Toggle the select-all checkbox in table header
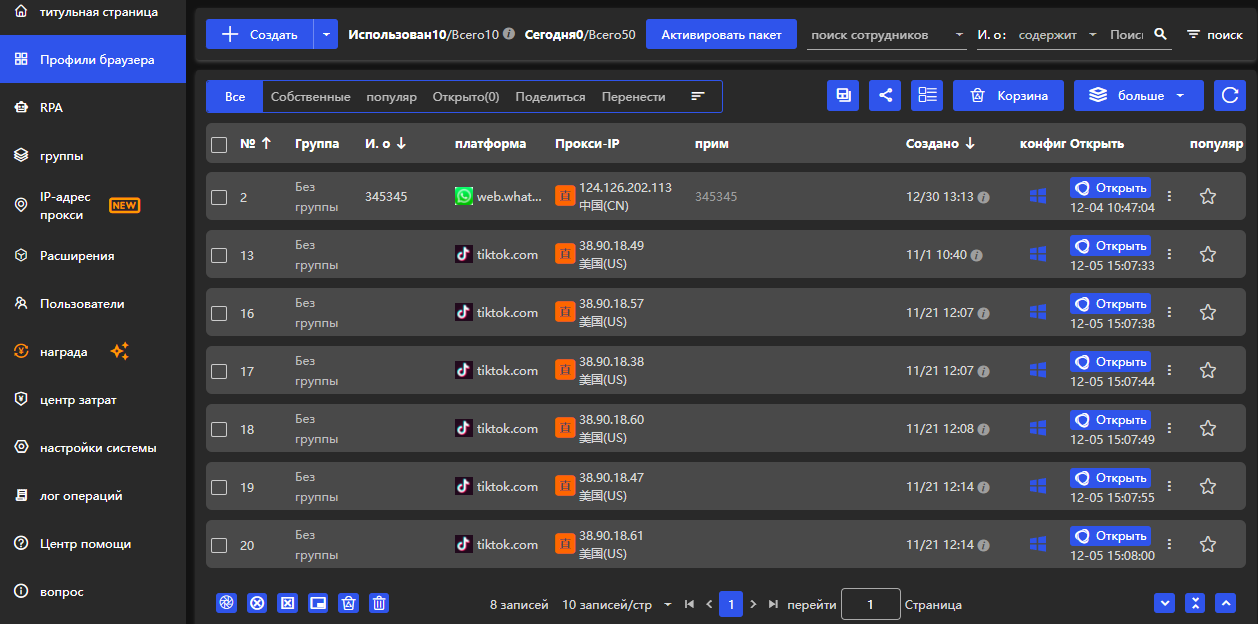The height and width of the screenshot is (624, 1258). click(219, 145)
